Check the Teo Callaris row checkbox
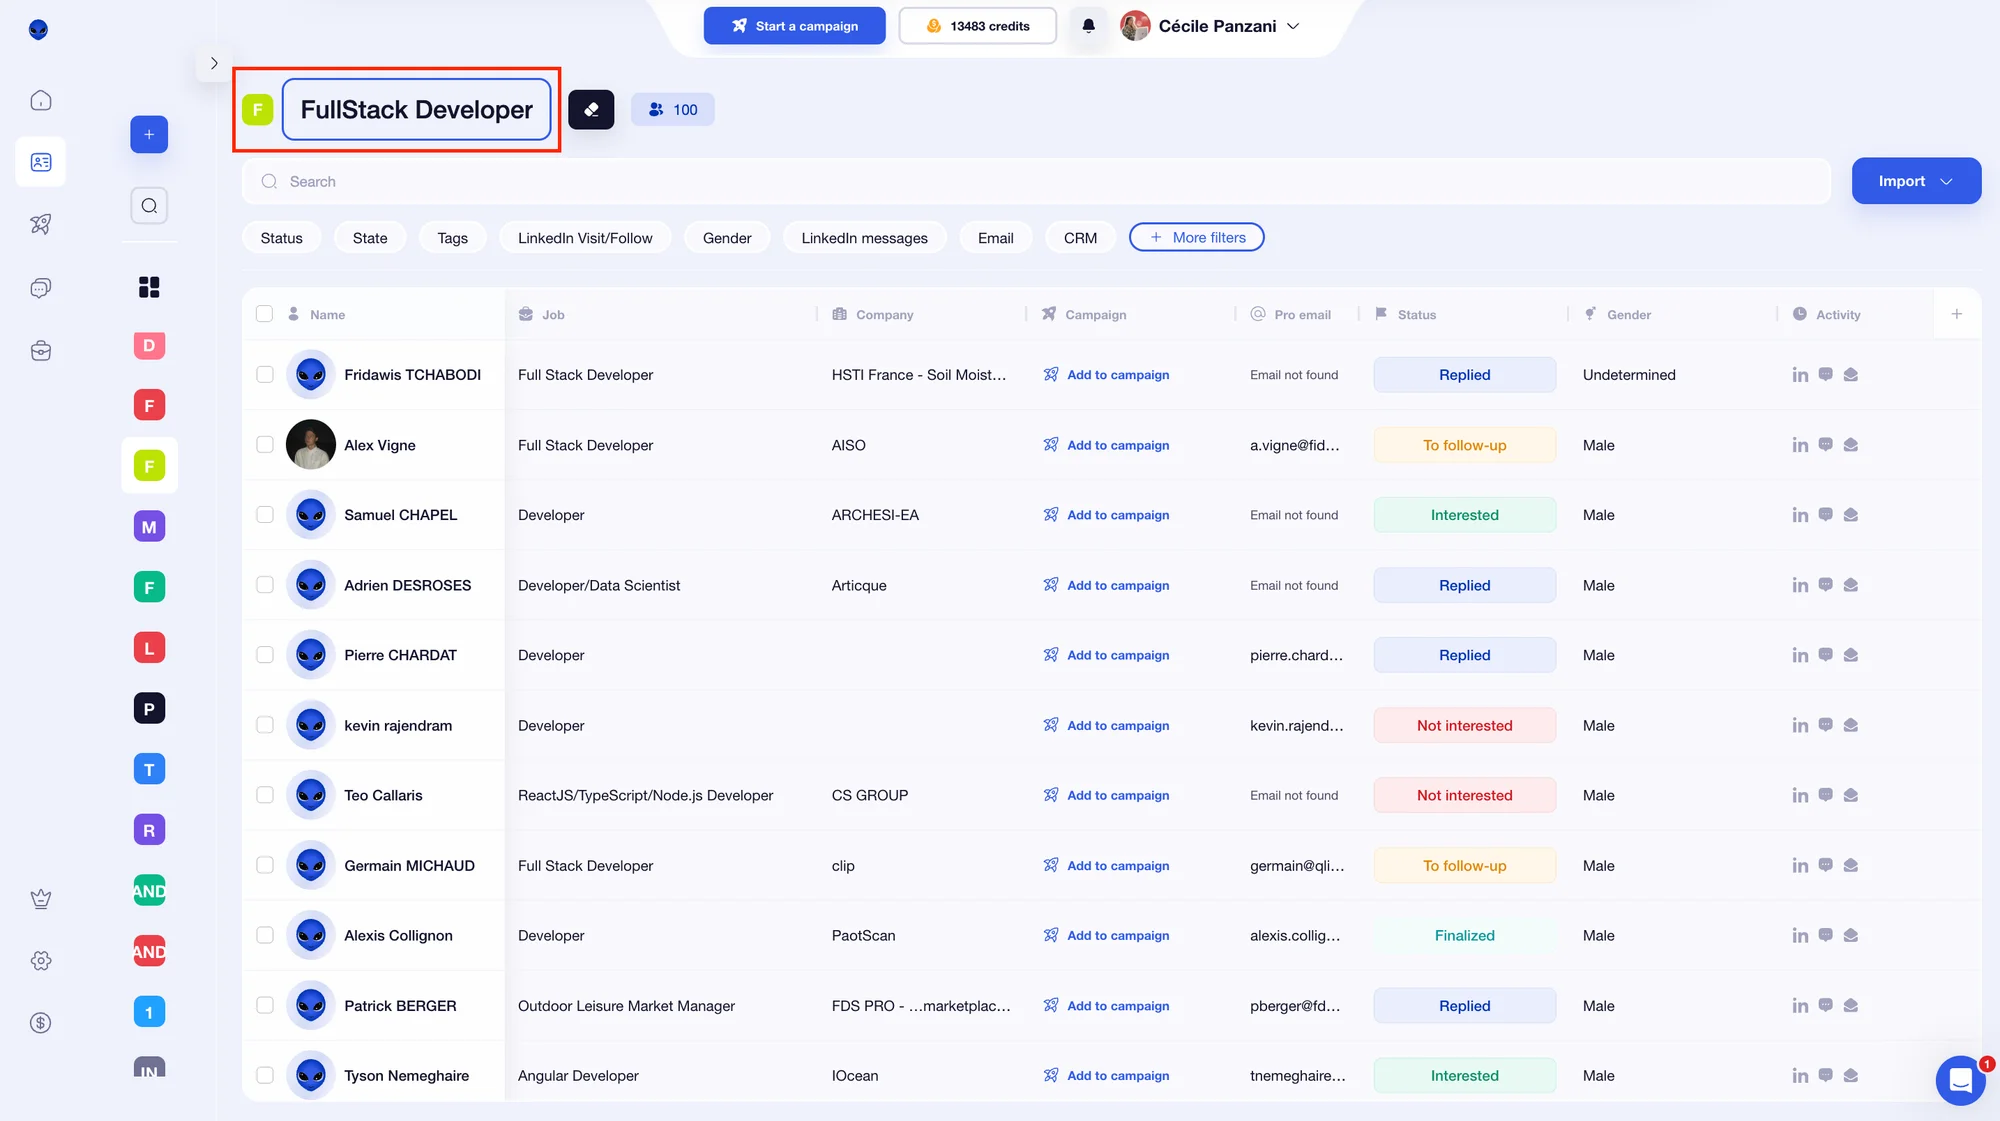Viewport: 2000px width, 1121px height. (x=264, y=795)
